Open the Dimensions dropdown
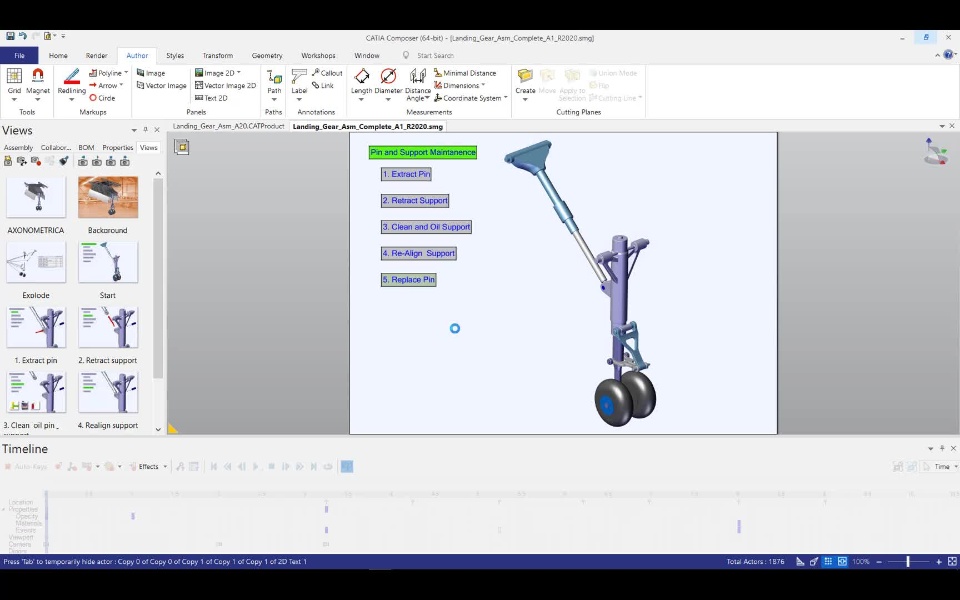Viewport: 960px width, 600px height. pos(483,86)
